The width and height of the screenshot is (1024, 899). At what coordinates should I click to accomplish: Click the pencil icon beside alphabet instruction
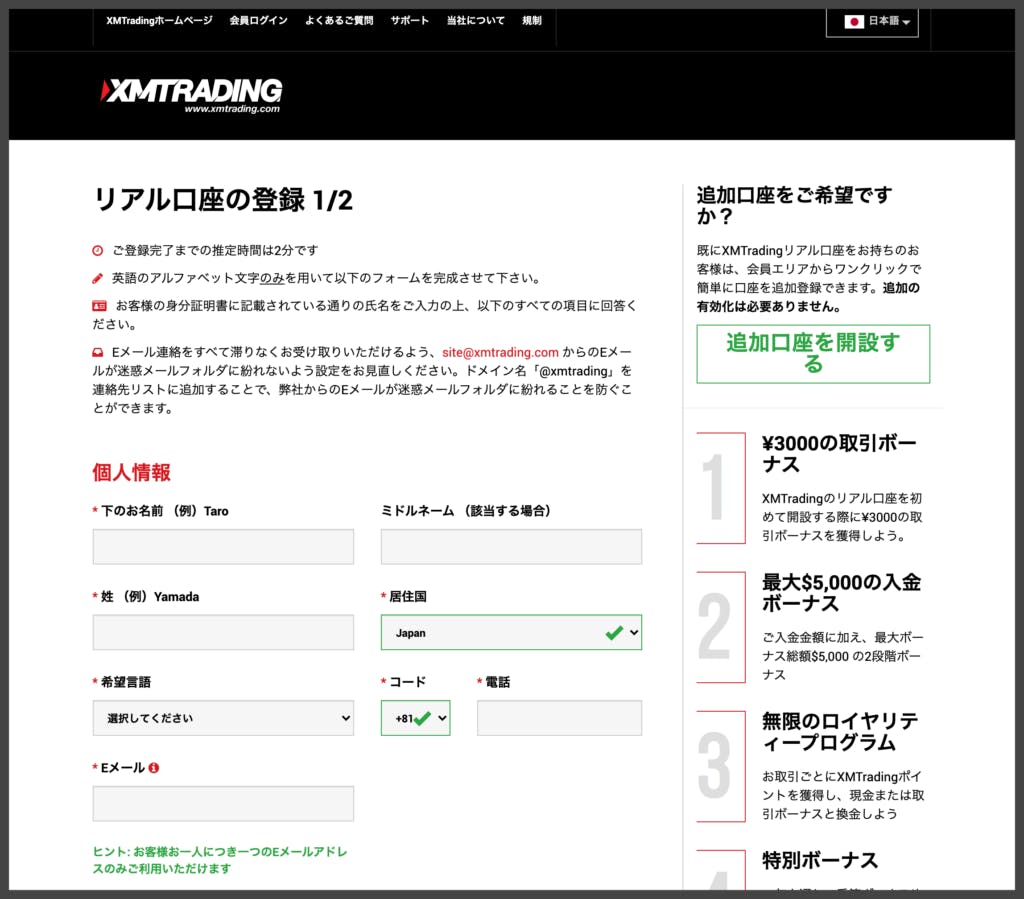(97, 278)
